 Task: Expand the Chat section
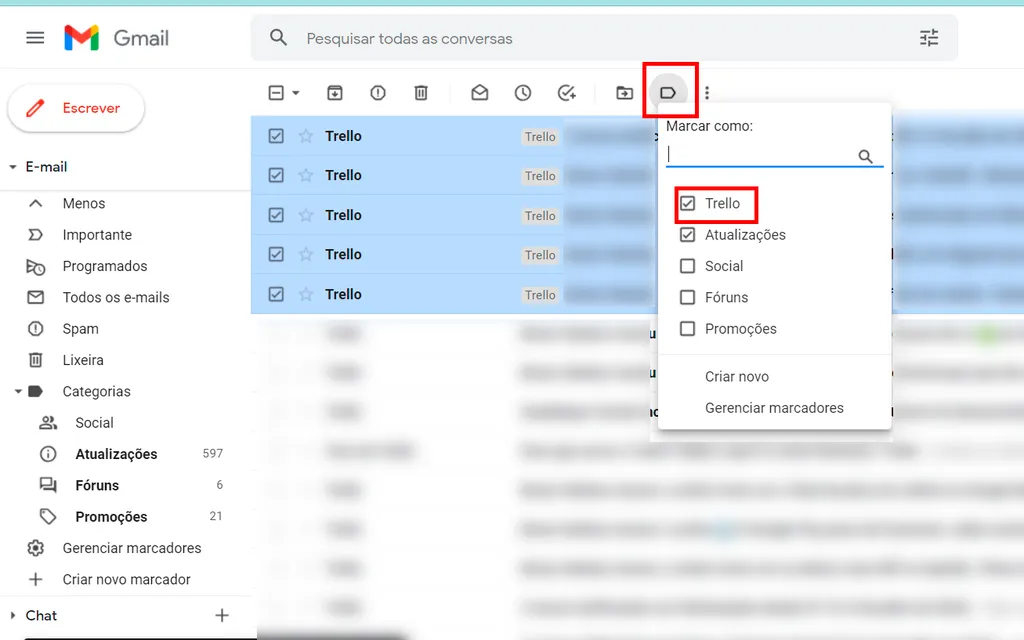[x=12, y=615]
